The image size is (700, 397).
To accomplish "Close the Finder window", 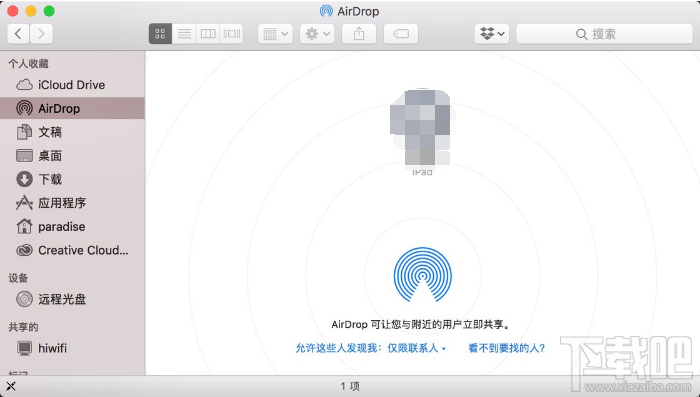I will pos(12,11).
